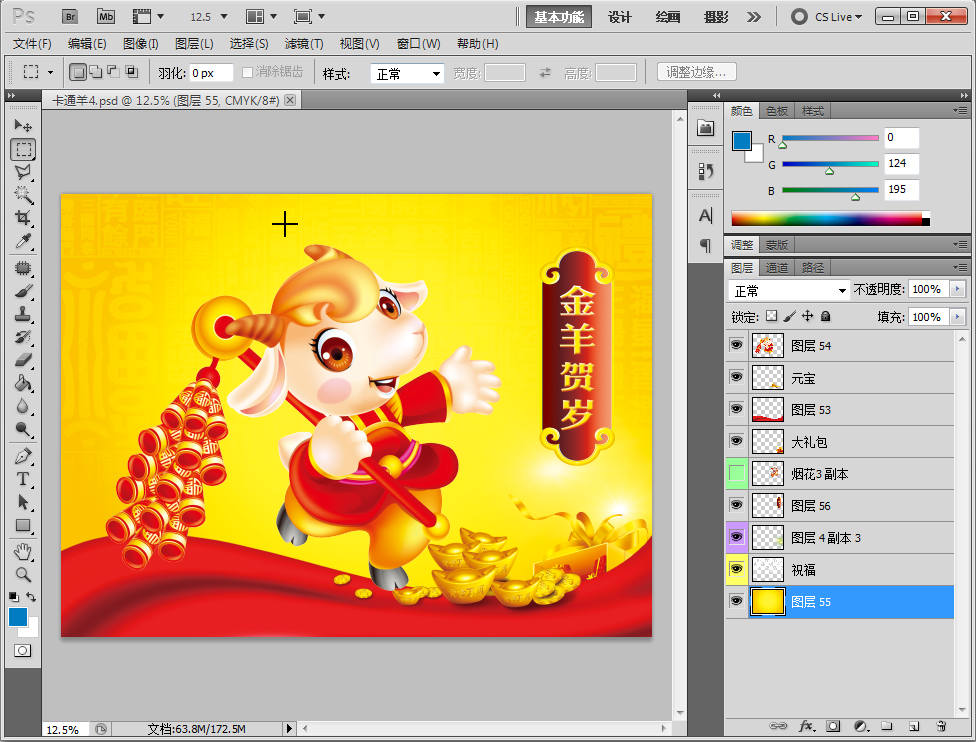Toggle Quick Mask mode
Screen dimensions: 976x742
(x=22, y=650)
